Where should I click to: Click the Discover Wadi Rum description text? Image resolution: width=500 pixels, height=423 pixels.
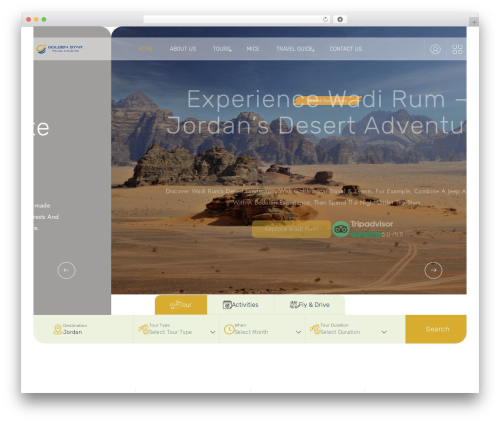click(316, 197)
